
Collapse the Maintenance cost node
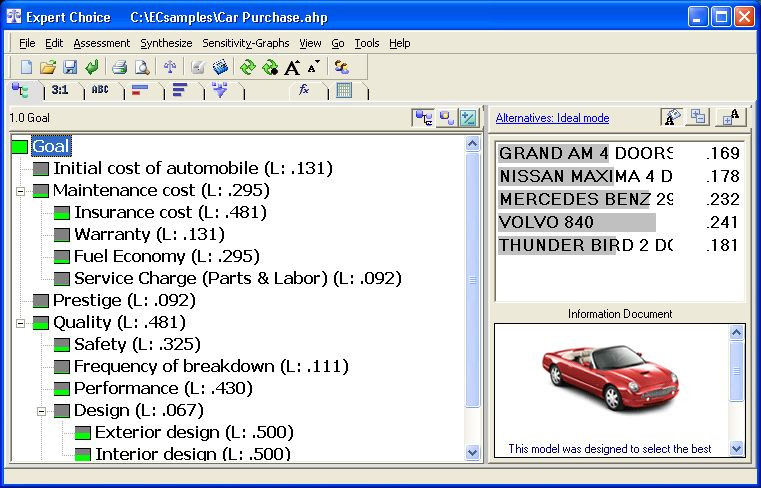point(20,191)
